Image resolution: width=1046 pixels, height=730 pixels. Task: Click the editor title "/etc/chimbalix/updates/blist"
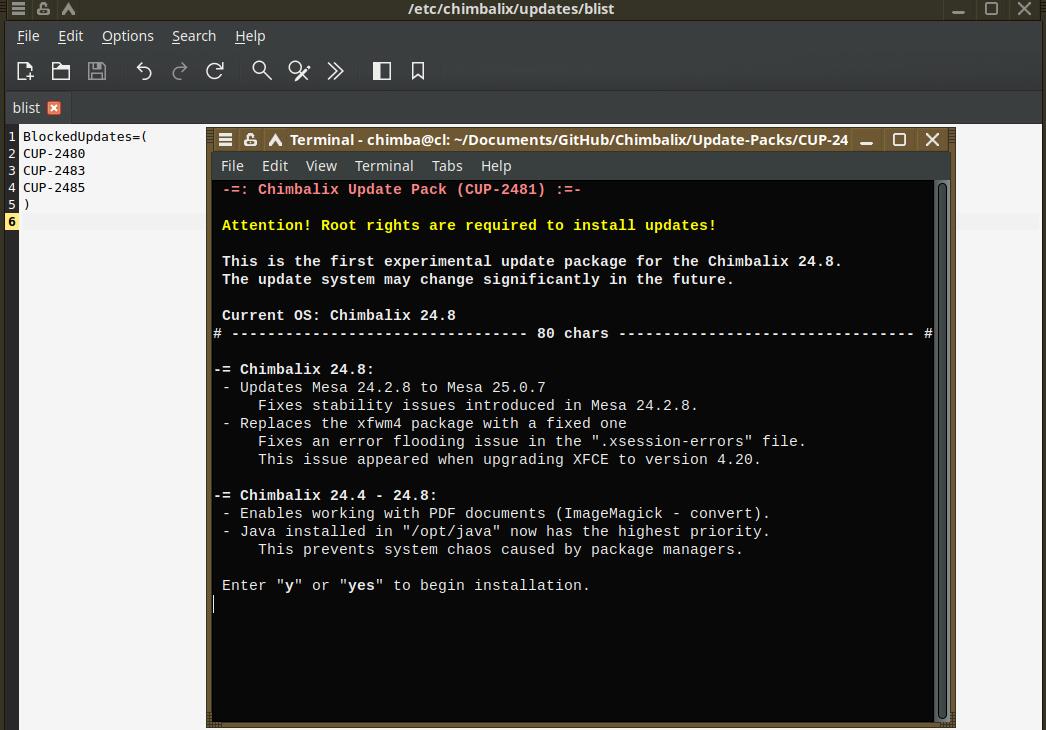511,9
